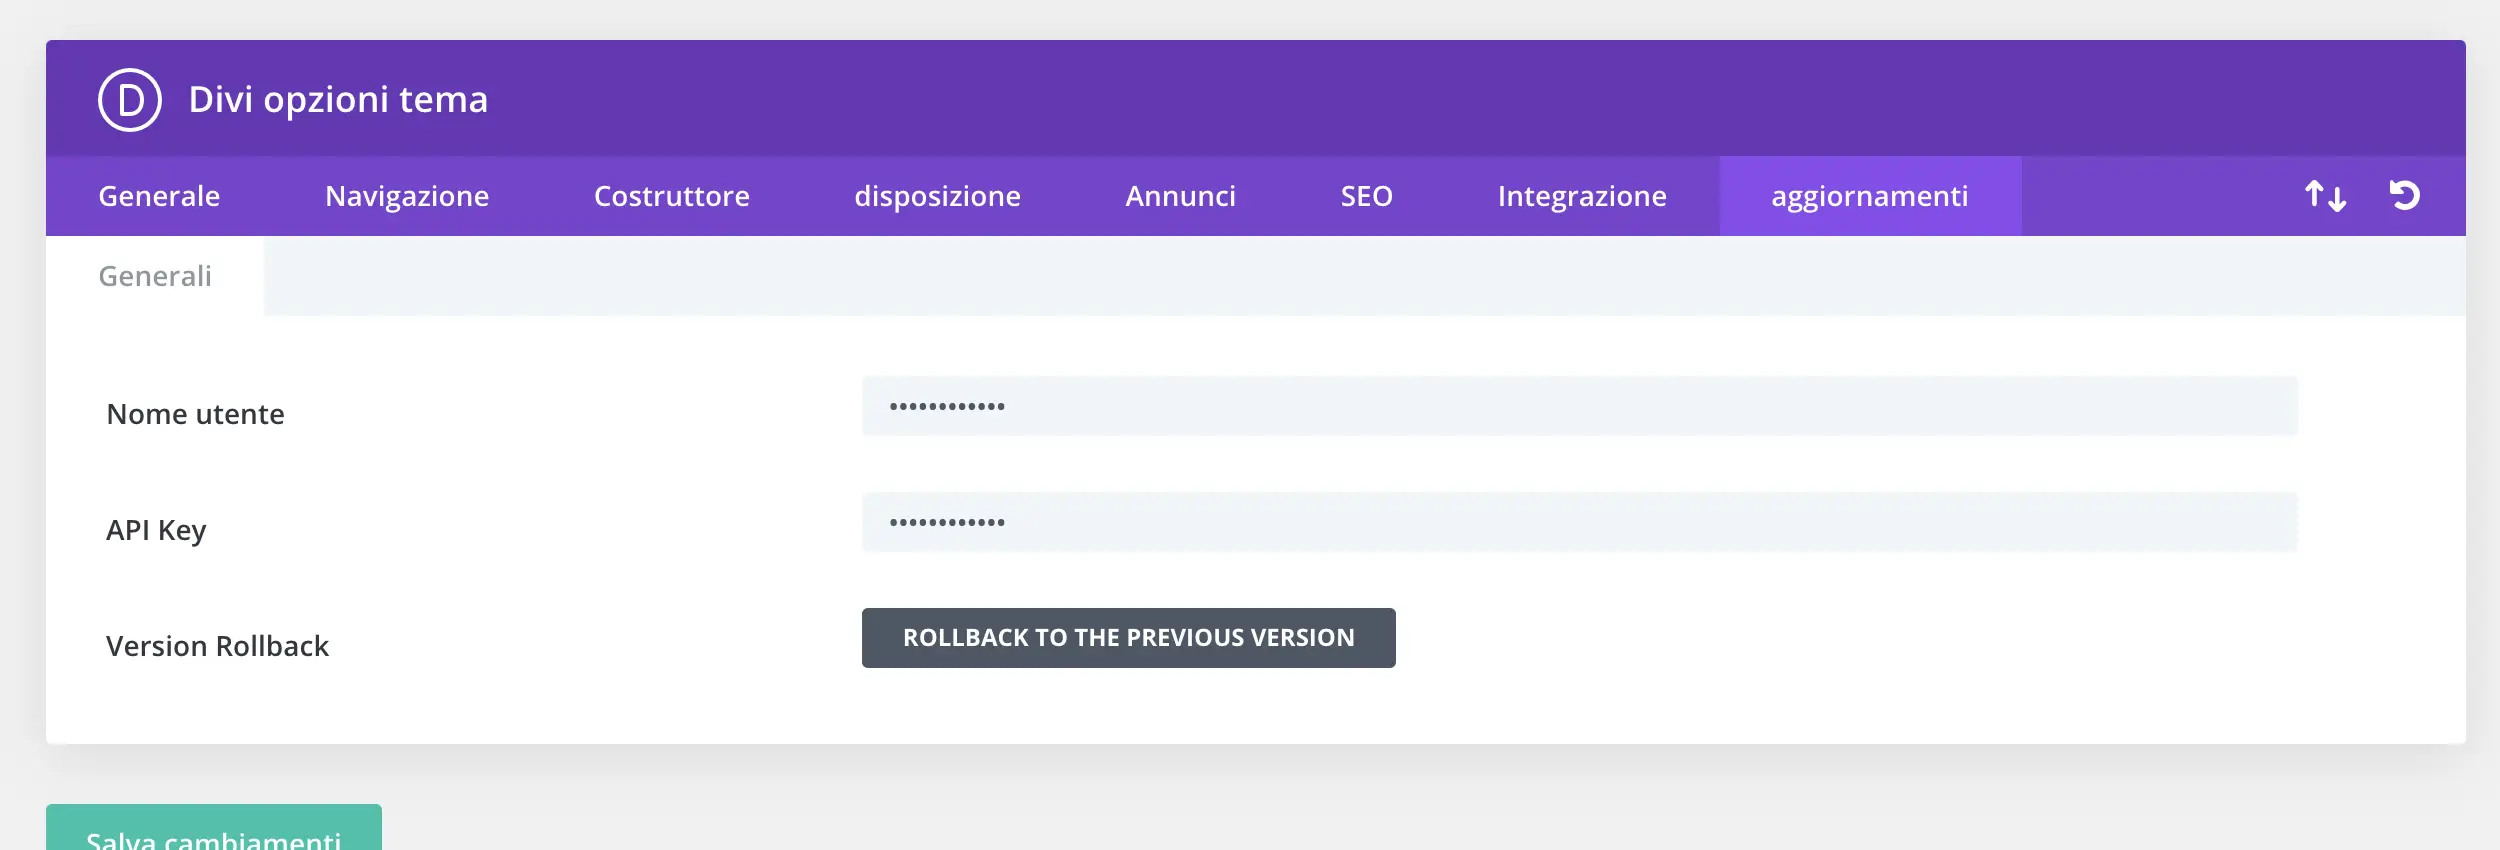The image size is (2500, 850).
Task: Click the Version Rollback label
Action: click(x=217, y=646)
